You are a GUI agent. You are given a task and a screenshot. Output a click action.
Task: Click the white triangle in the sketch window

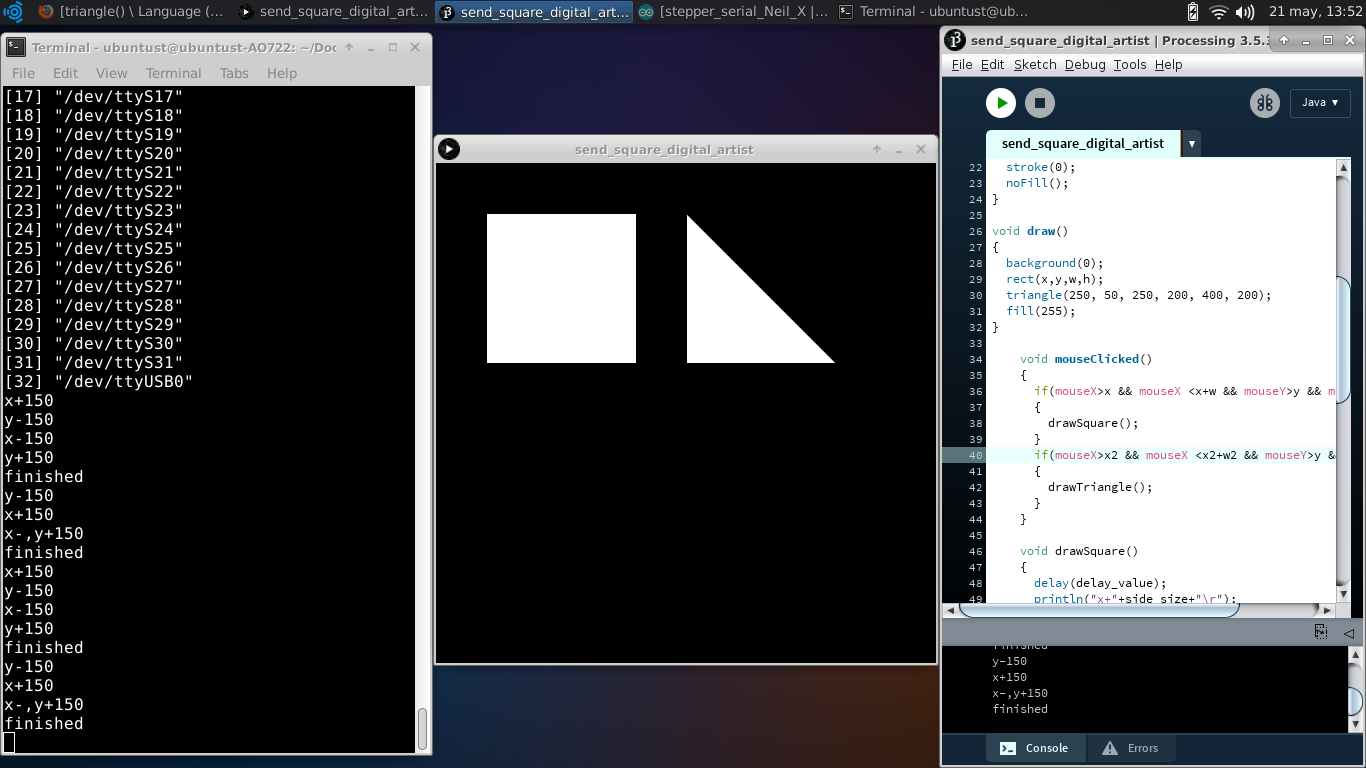coord(735,315)
